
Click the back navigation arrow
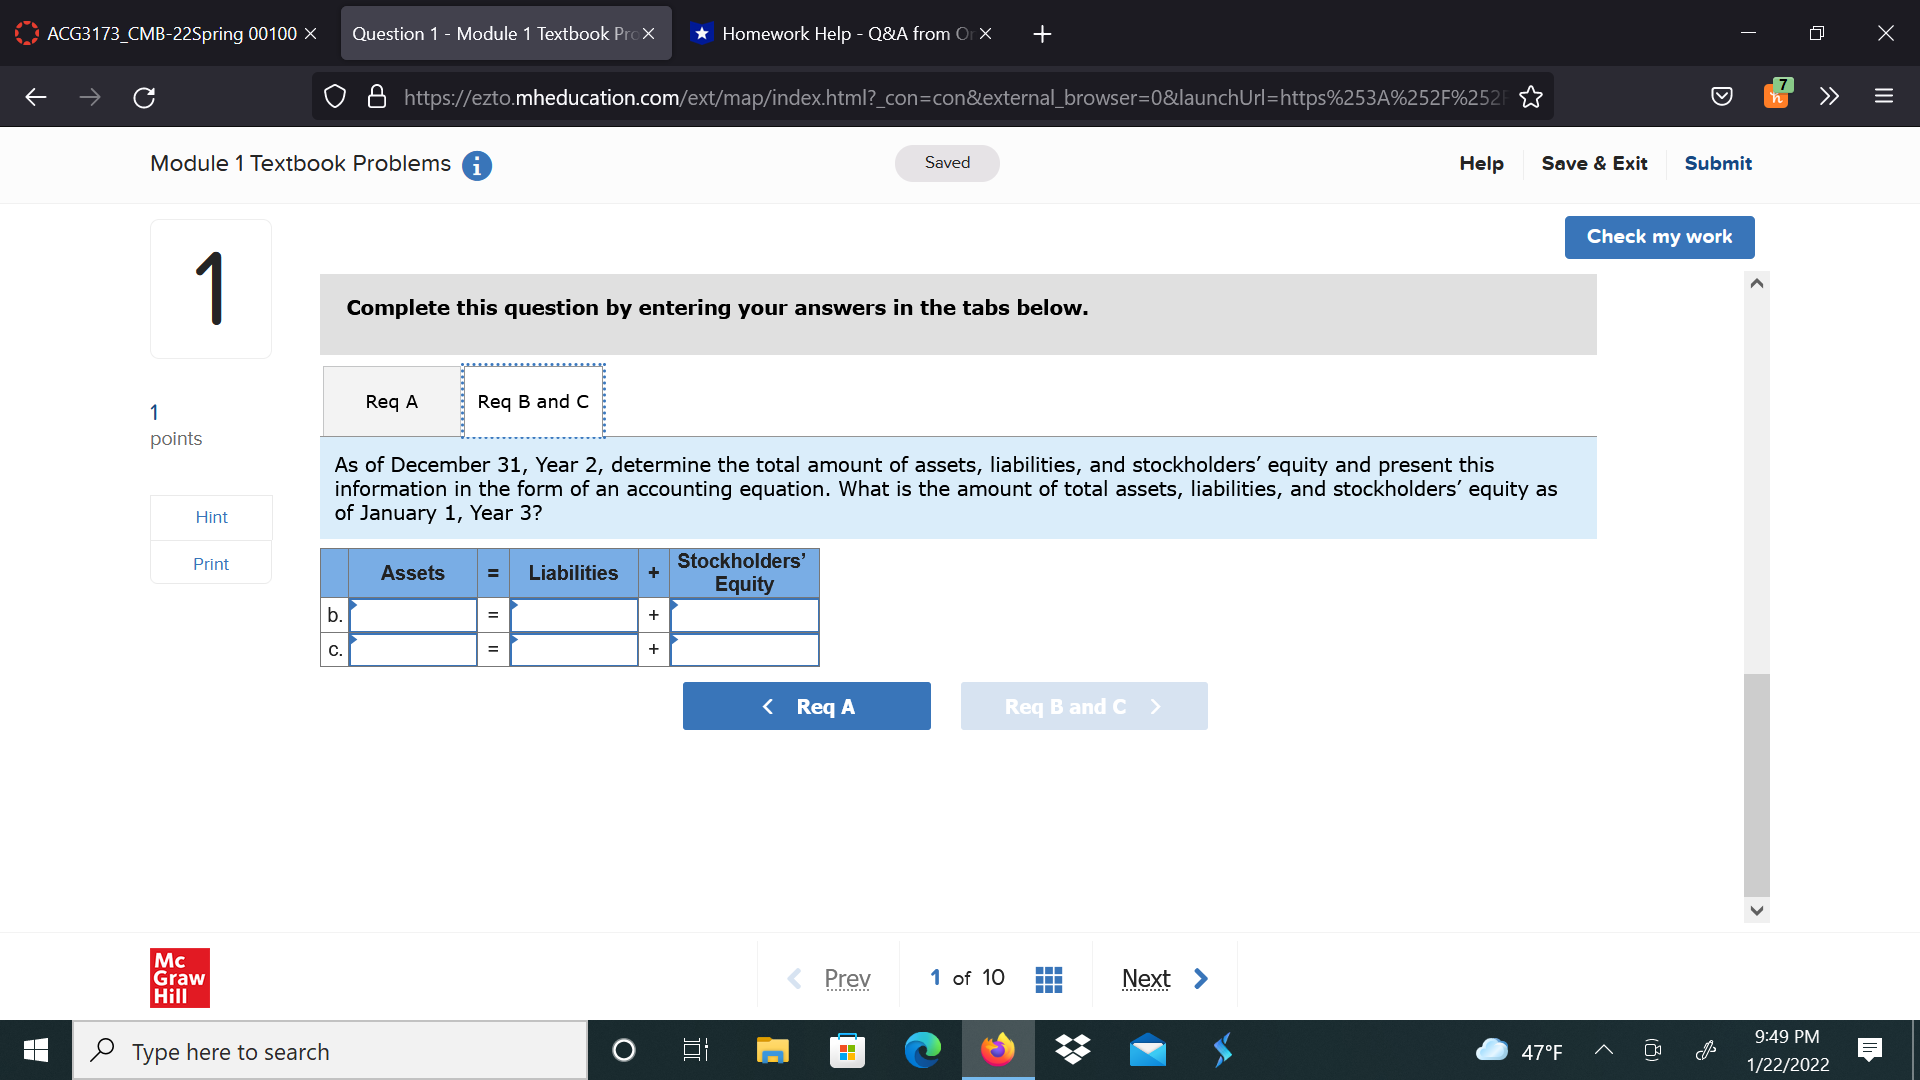tap(36, 96)
